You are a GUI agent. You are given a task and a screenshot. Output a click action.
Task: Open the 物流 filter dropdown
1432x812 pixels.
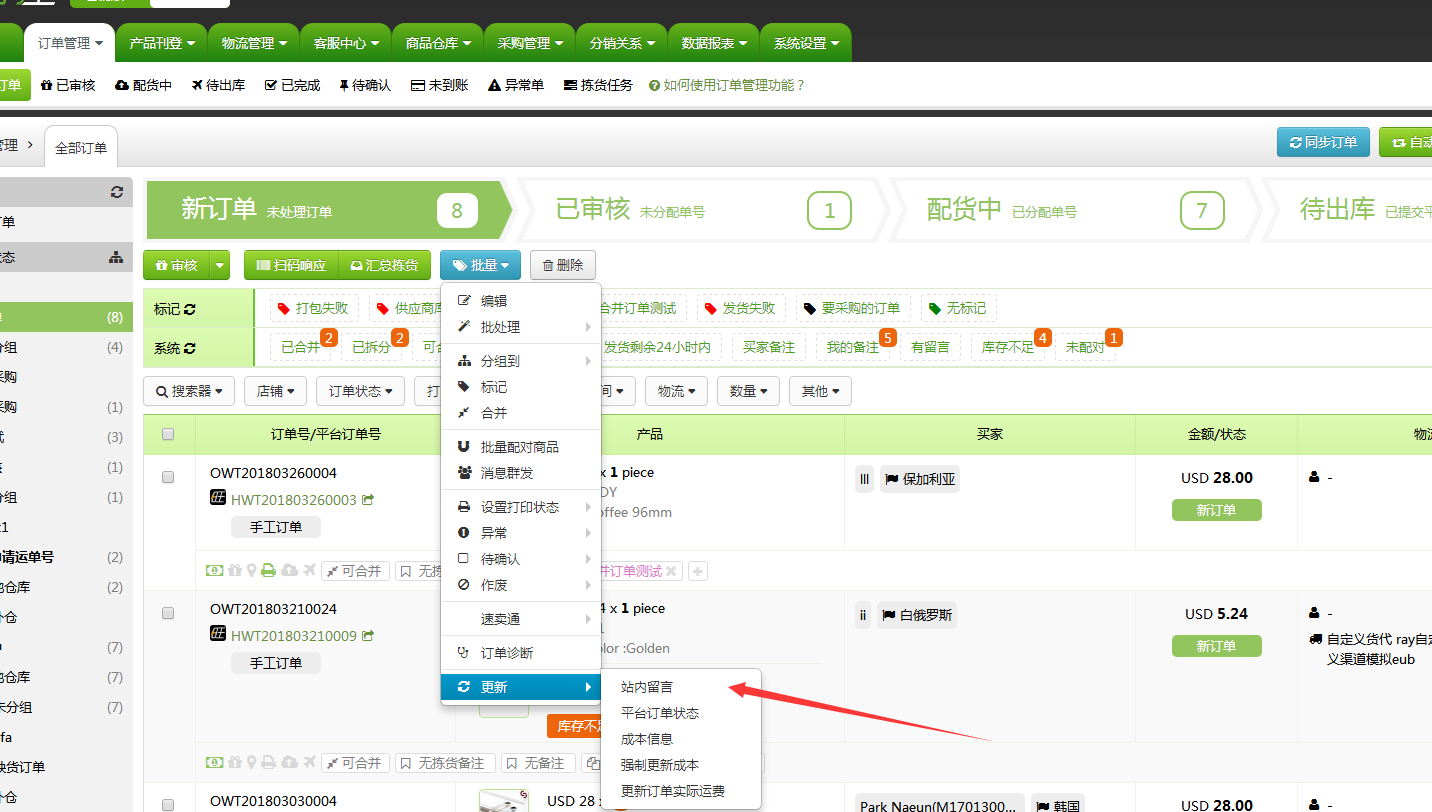click(x=677, y=391)
